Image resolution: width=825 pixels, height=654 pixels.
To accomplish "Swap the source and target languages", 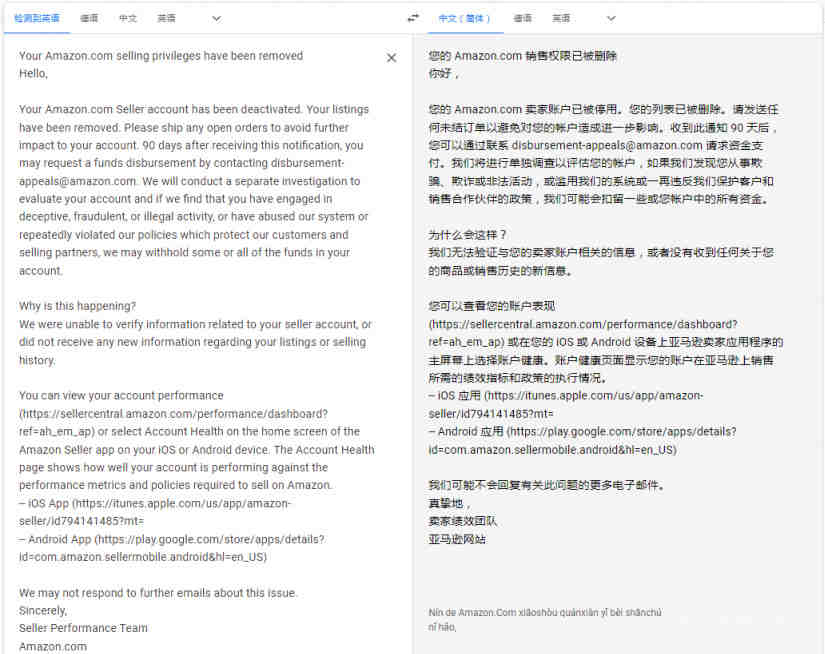I will coord(414,18).
